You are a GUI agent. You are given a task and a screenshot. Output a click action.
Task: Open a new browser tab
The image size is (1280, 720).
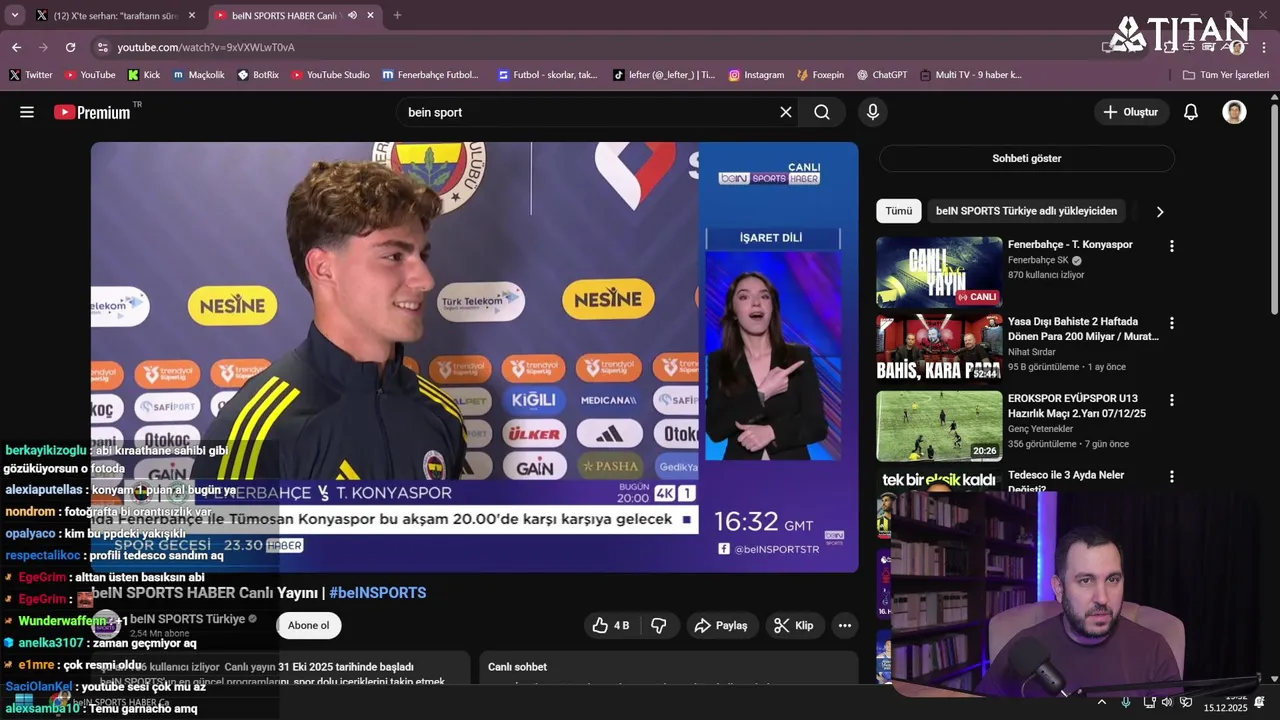[x=397, y=15]
